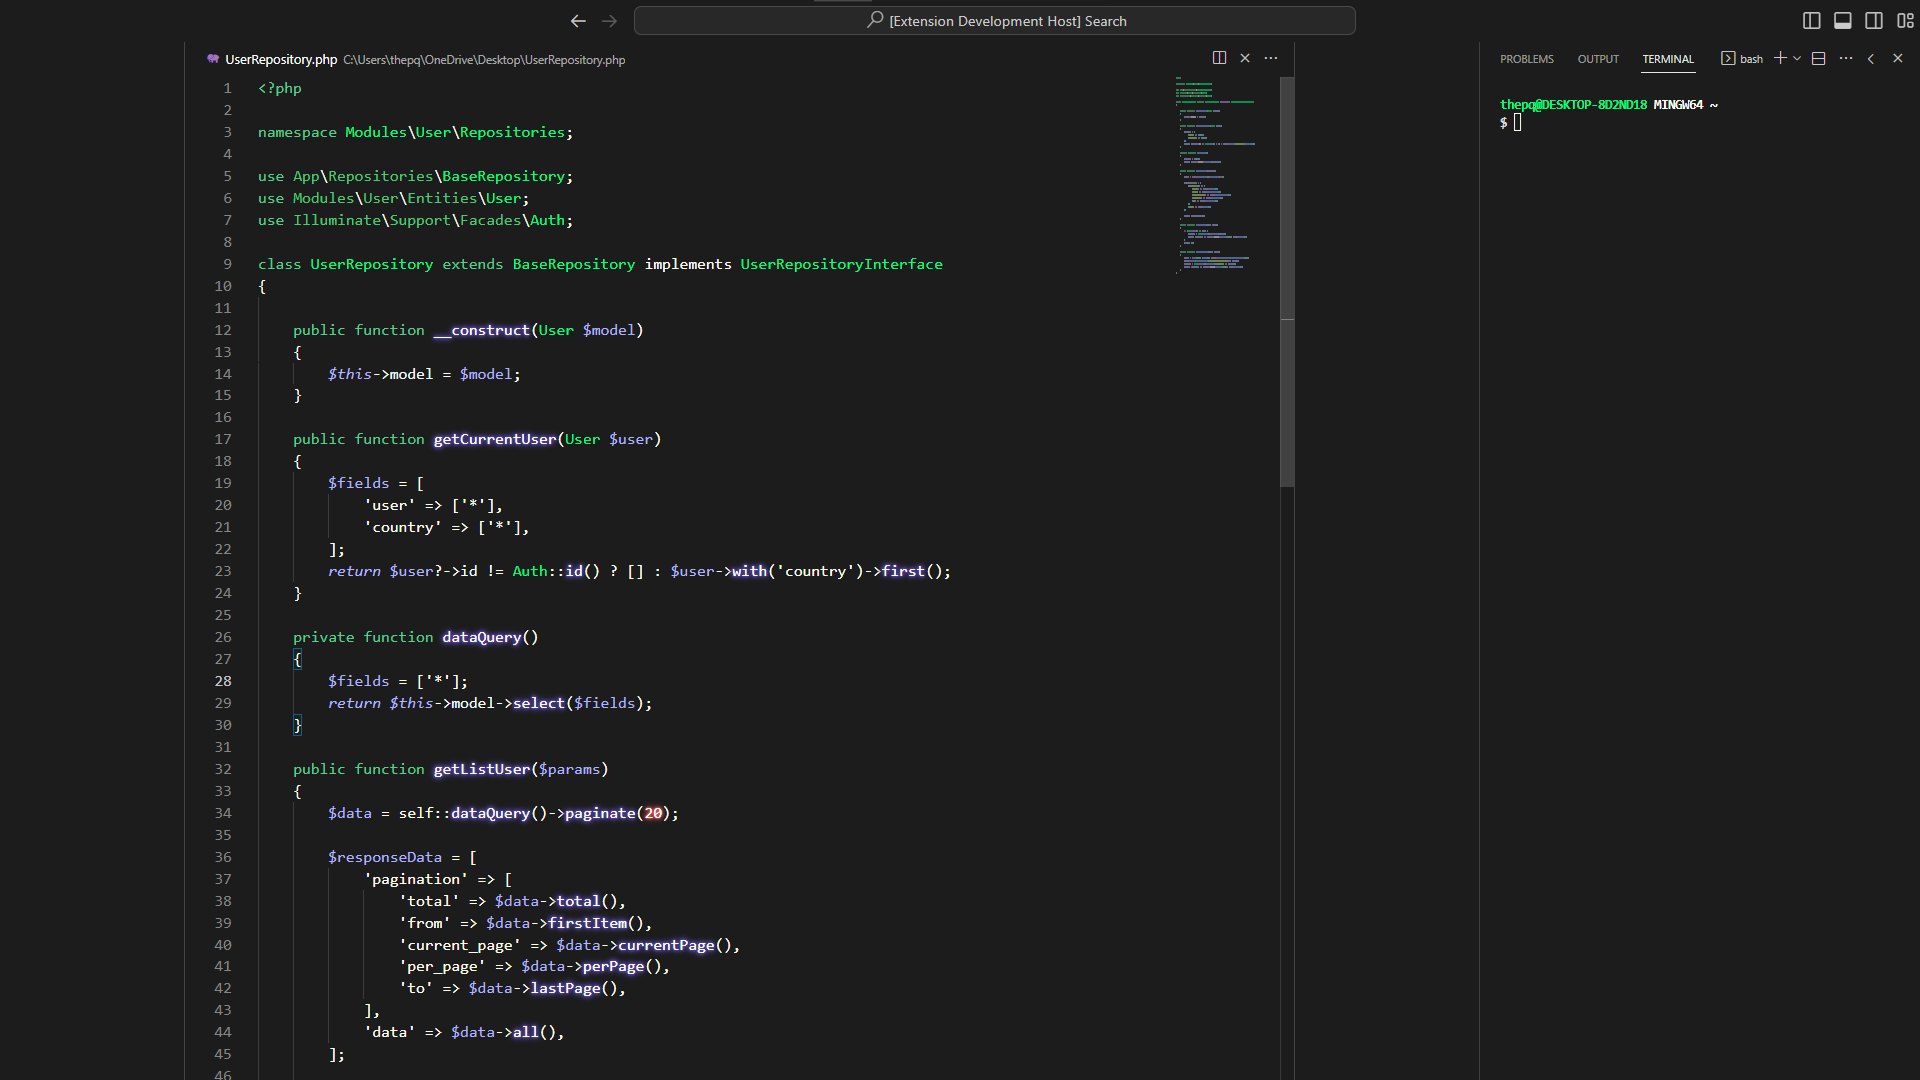This screenshot has height=1080, width=1920.
Task: Switch to the OUTPUT tab
Action: (1598, 60)
